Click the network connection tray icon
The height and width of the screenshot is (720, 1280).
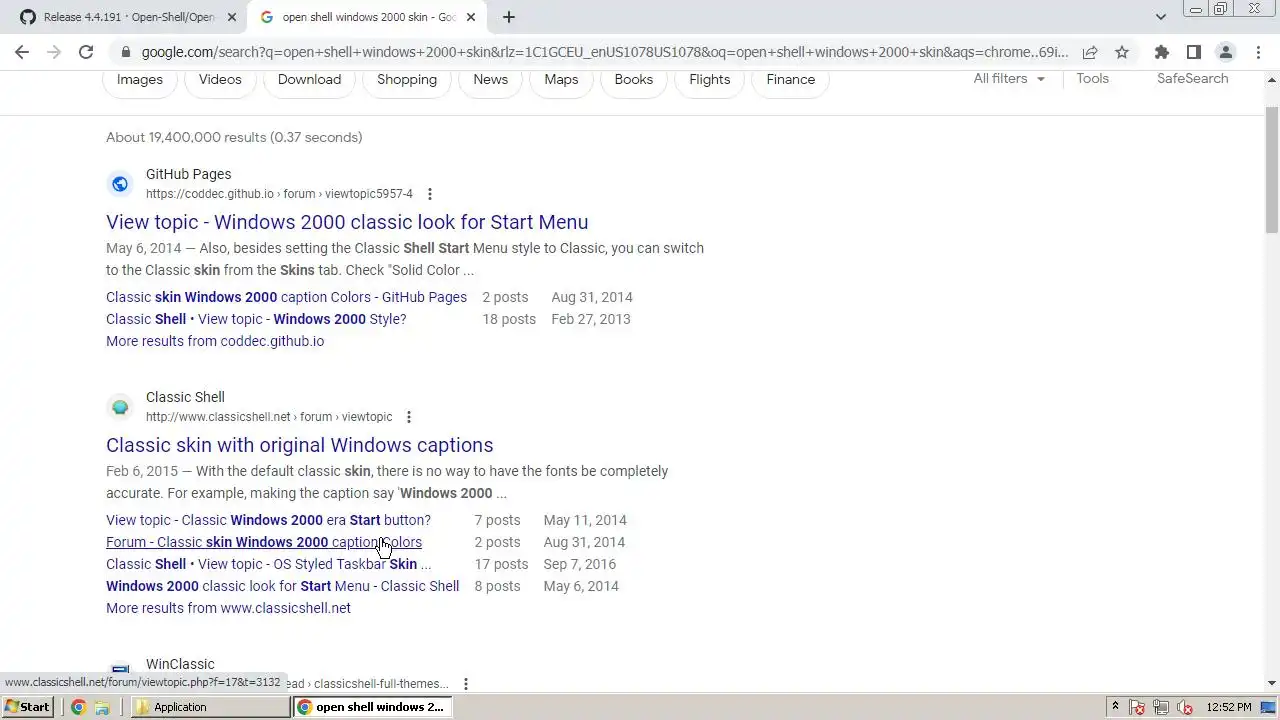tap(1161, 707)
